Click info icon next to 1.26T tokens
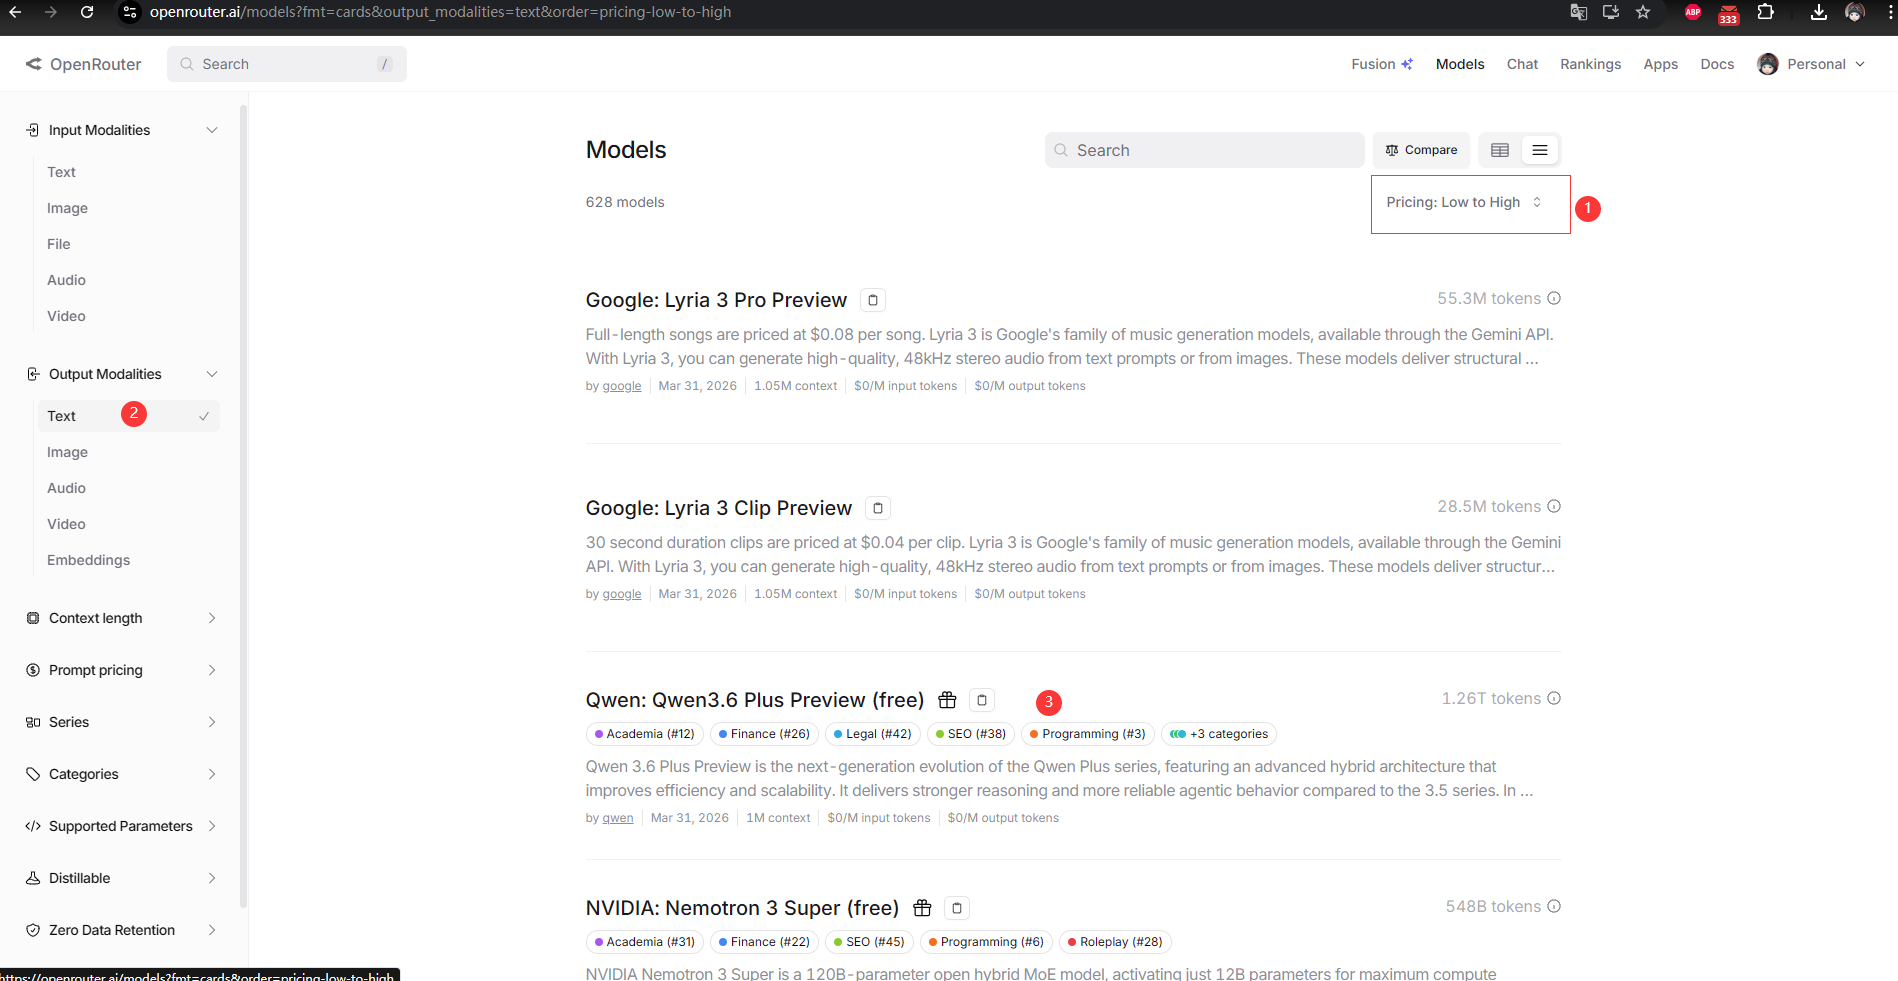Viewport: 1898px width, 981px height. coord(1554,698)
